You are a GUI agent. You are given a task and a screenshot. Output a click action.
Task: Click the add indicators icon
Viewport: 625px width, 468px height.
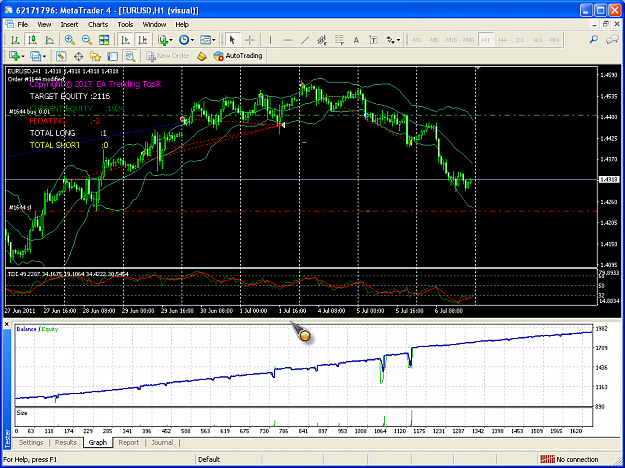[x=162, y=40]
